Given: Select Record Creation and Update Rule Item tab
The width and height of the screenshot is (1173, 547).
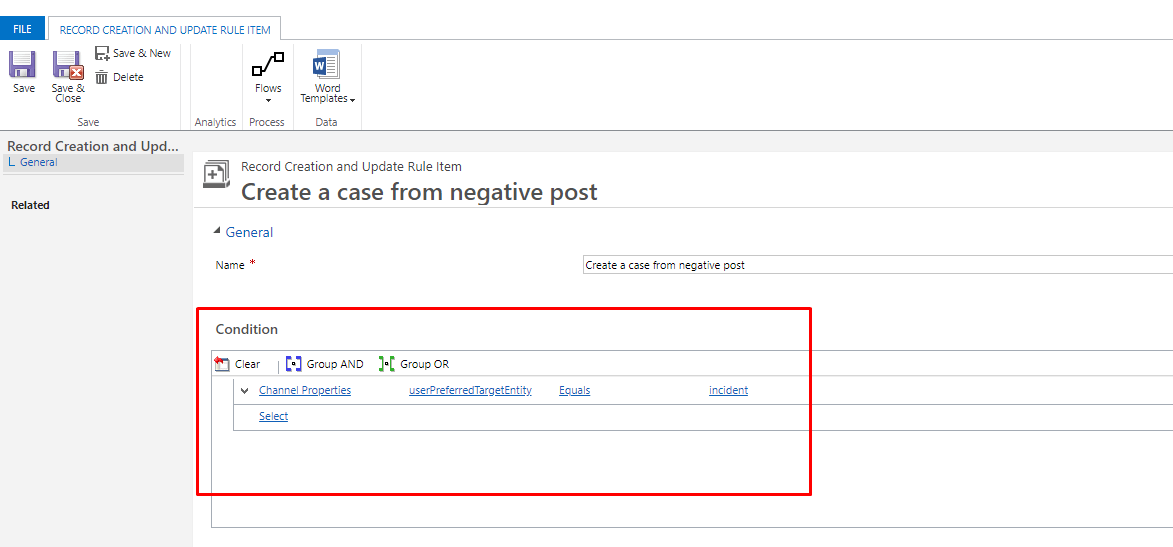Looking at the screenshot, I should 165,30.
